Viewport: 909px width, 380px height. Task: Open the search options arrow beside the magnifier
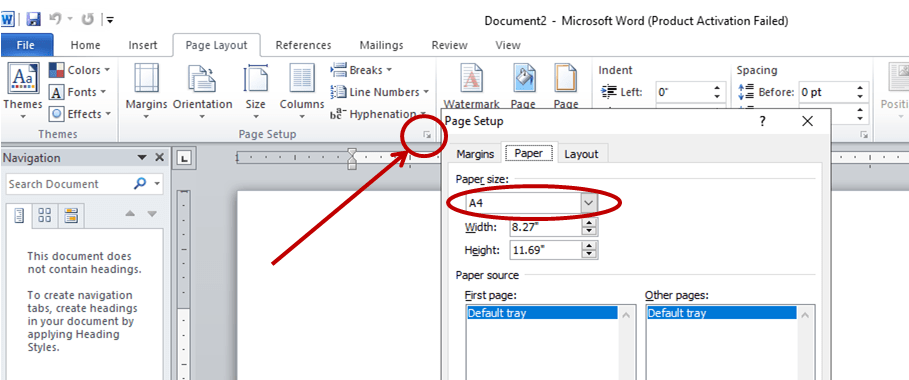(x=157, y=184)
